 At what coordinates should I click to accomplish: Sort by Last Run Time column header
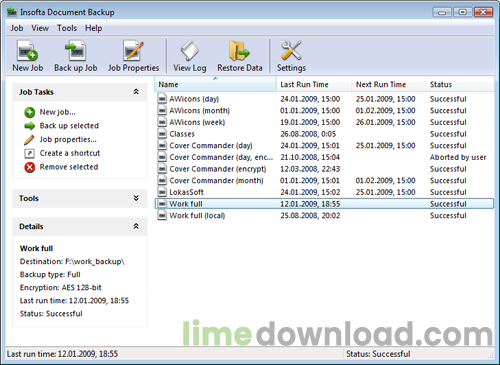tap(314, 84)
